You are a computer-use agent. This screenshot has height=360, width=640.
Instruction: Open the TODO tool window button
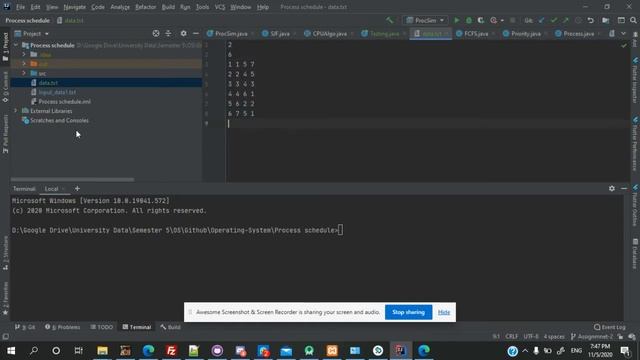click(101, 327)
